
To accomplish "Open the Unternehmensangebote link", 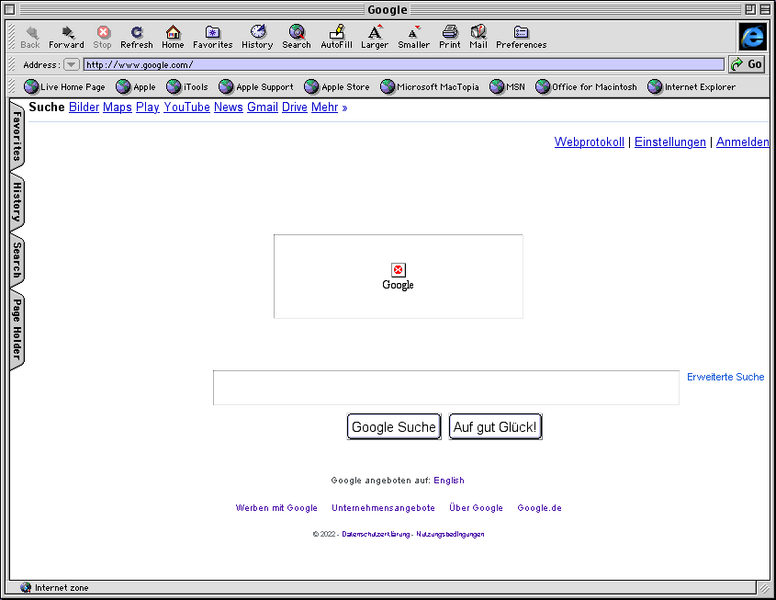I will click(383, 508).
